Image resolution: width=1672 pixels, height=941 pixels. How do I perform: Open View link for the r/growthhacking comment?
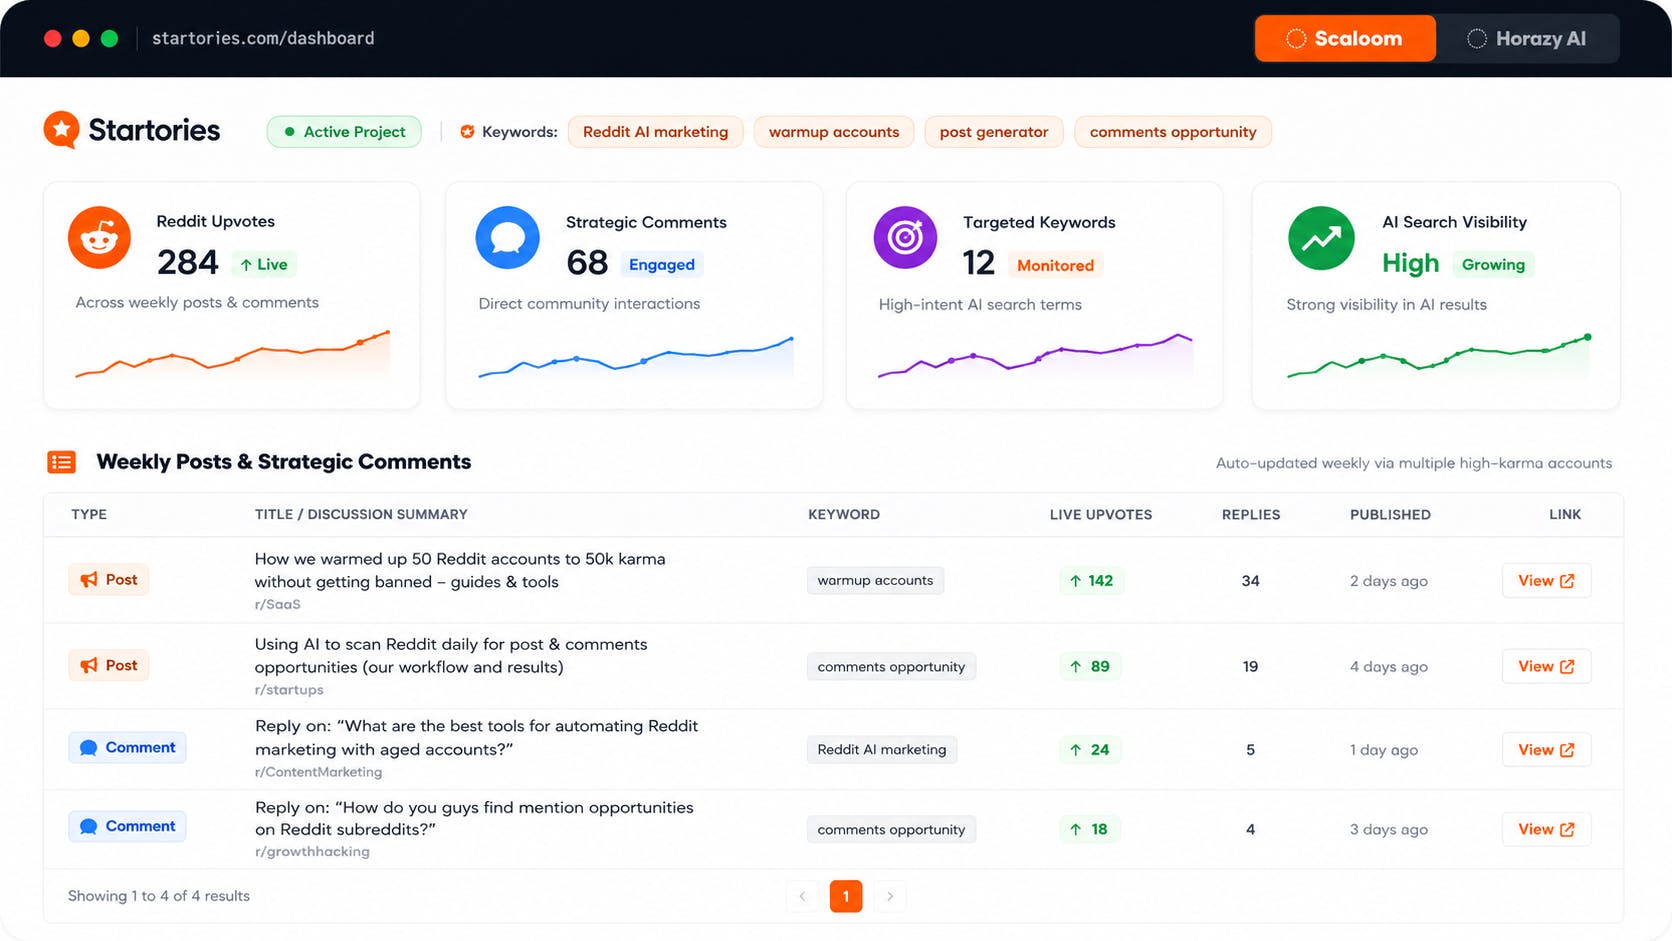(x=1546, y=830)
